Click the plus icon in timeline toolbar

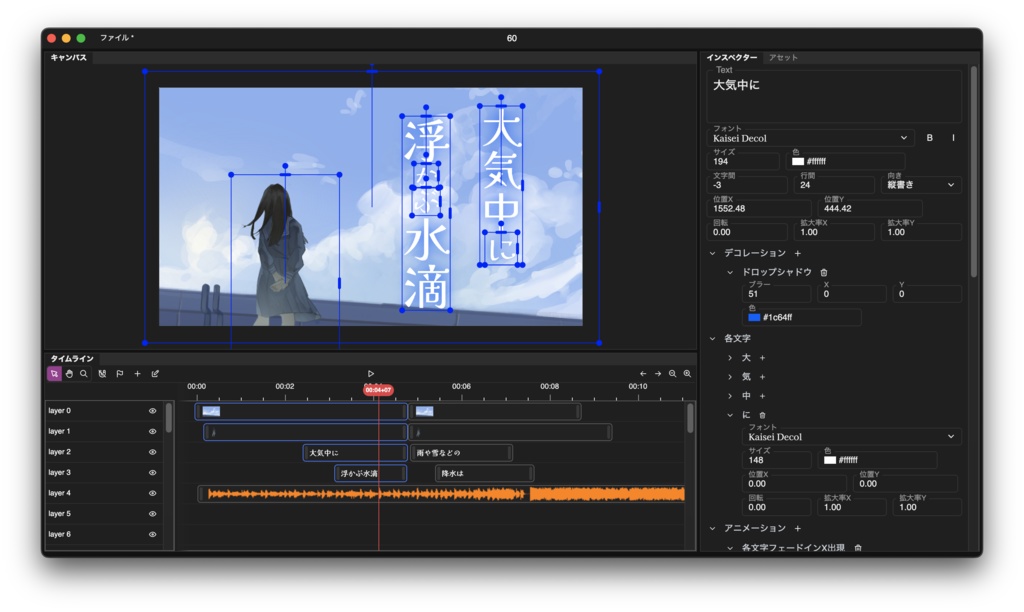click(137, 374)
